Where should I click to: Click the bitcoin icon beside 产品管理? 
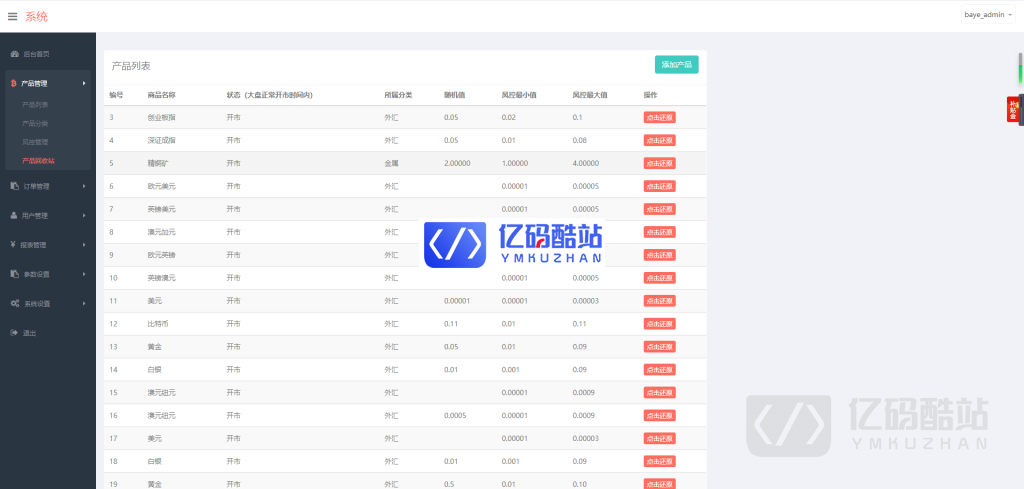[x=14, y=84]
